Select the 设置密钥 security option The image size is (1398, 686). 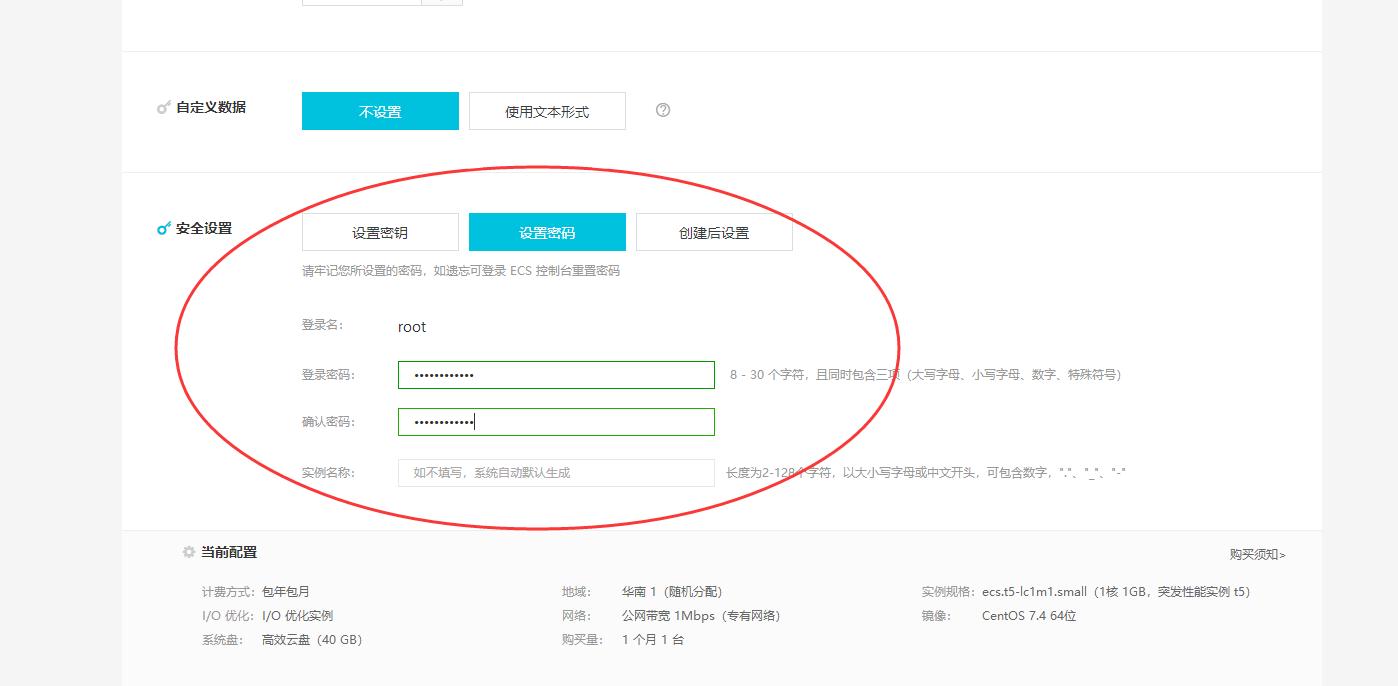(380, 232)
